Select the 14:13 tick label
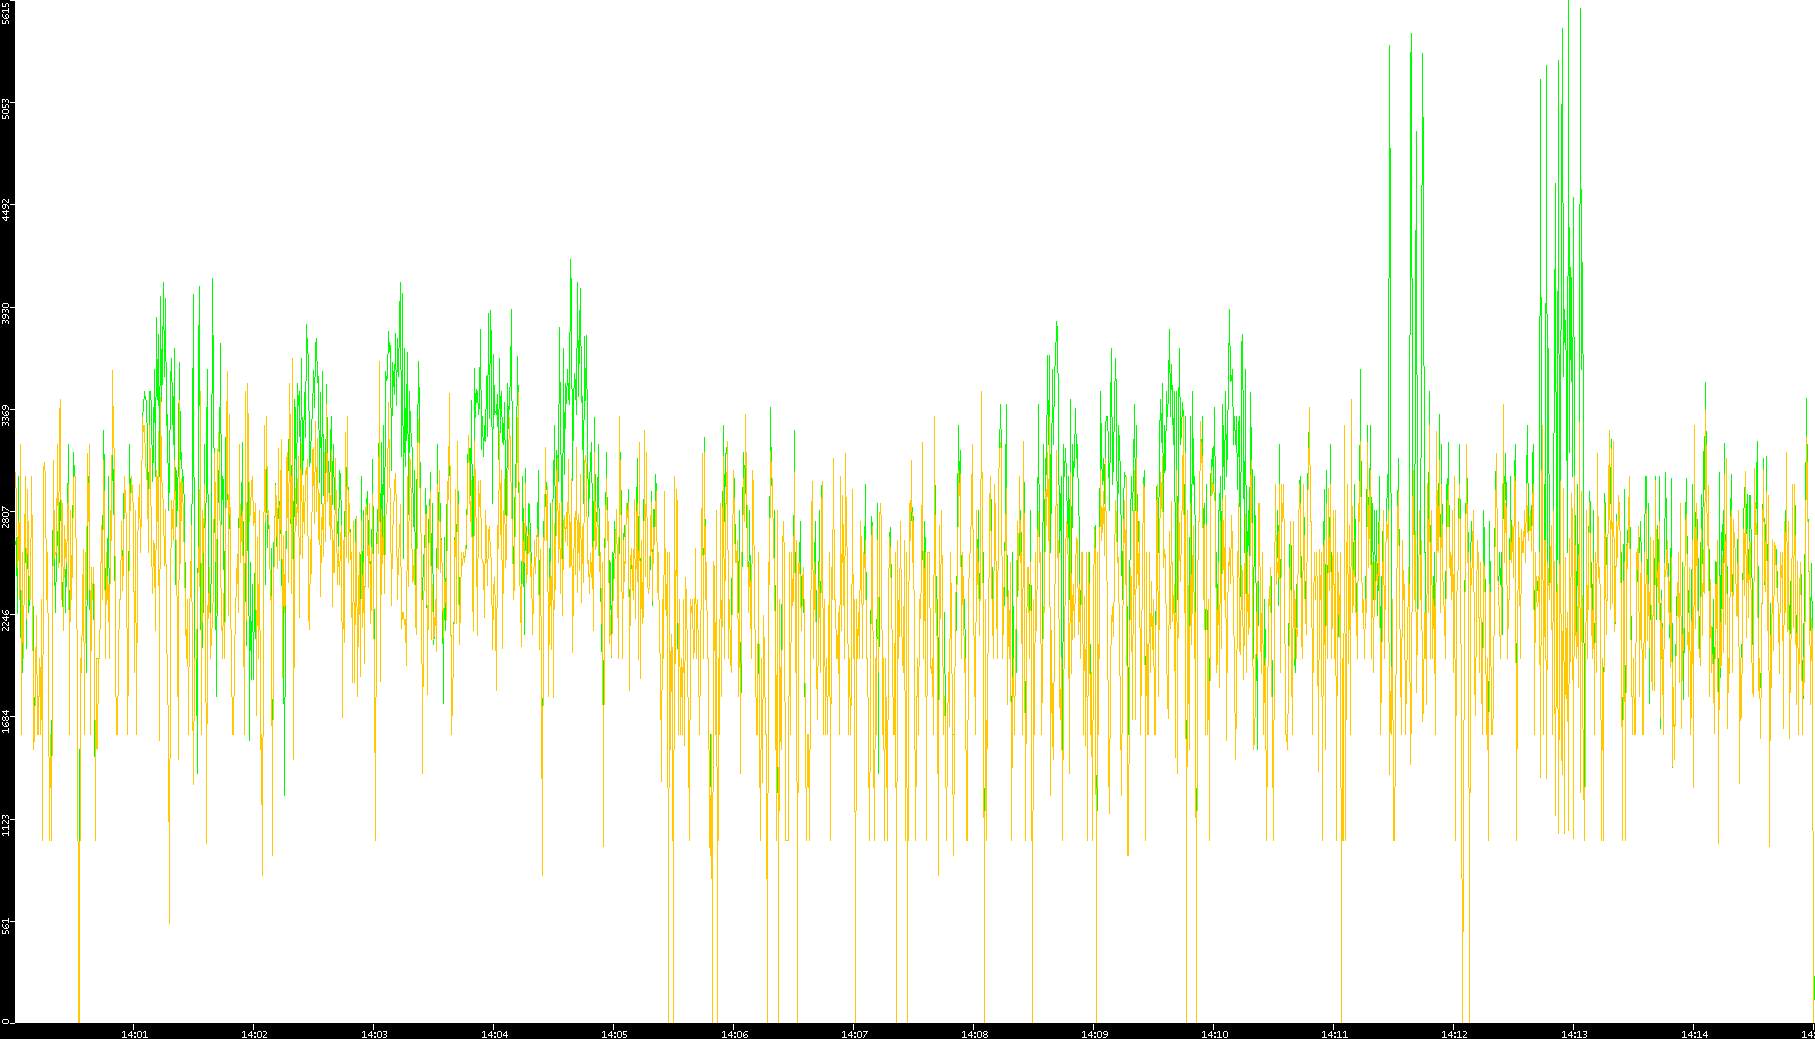This screenshot has width=1815, height=1039. point(1574,1034)
